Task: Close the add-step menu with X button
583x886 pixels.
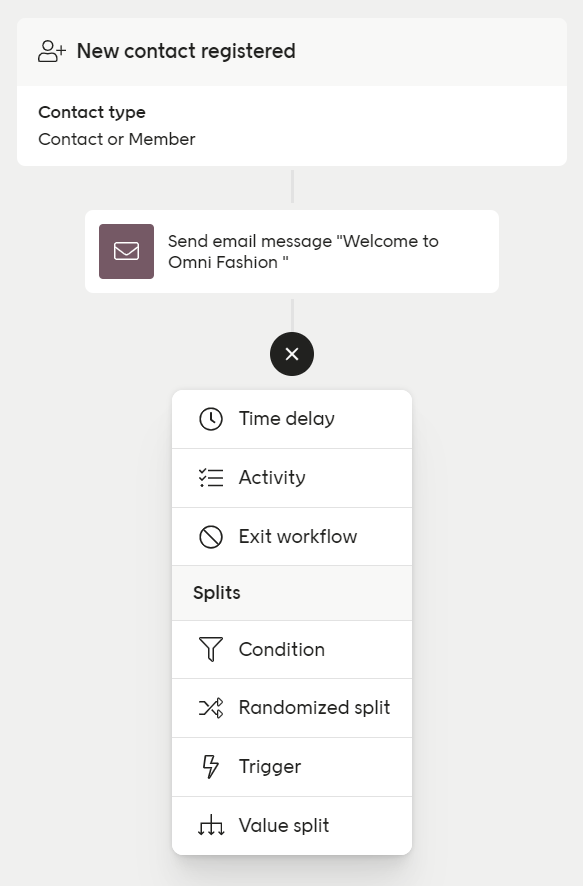Action: (x=292, y=354)
